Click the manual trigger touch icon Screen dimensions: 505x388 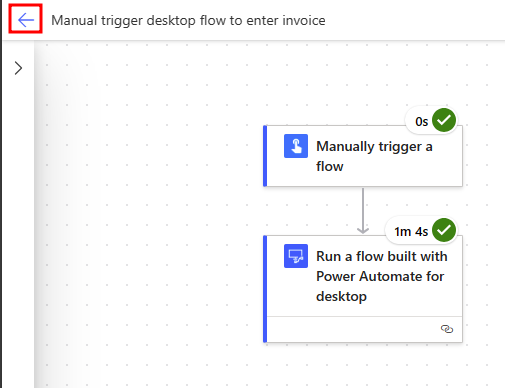(296, 146)
